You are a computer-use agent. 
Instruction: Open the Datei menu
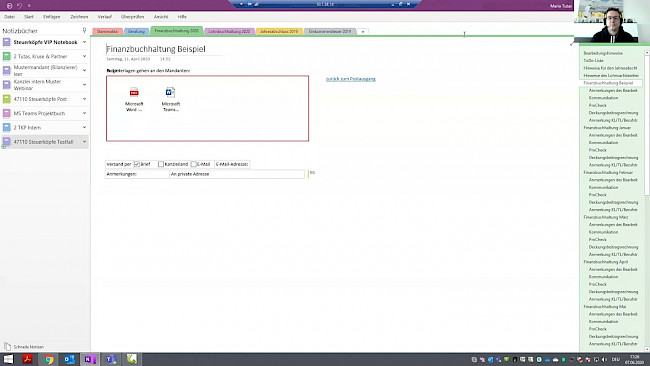[x=10, y=17]
